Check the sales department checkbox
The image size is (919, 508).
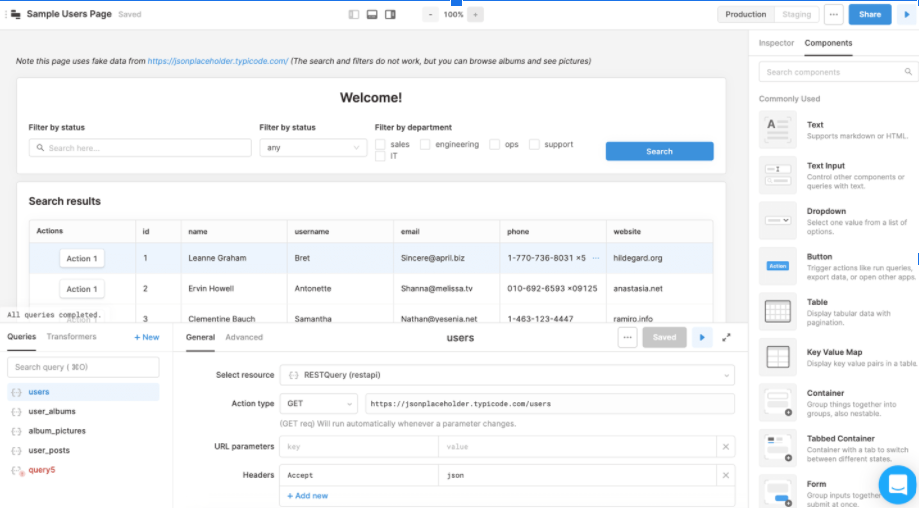[380, 144]
